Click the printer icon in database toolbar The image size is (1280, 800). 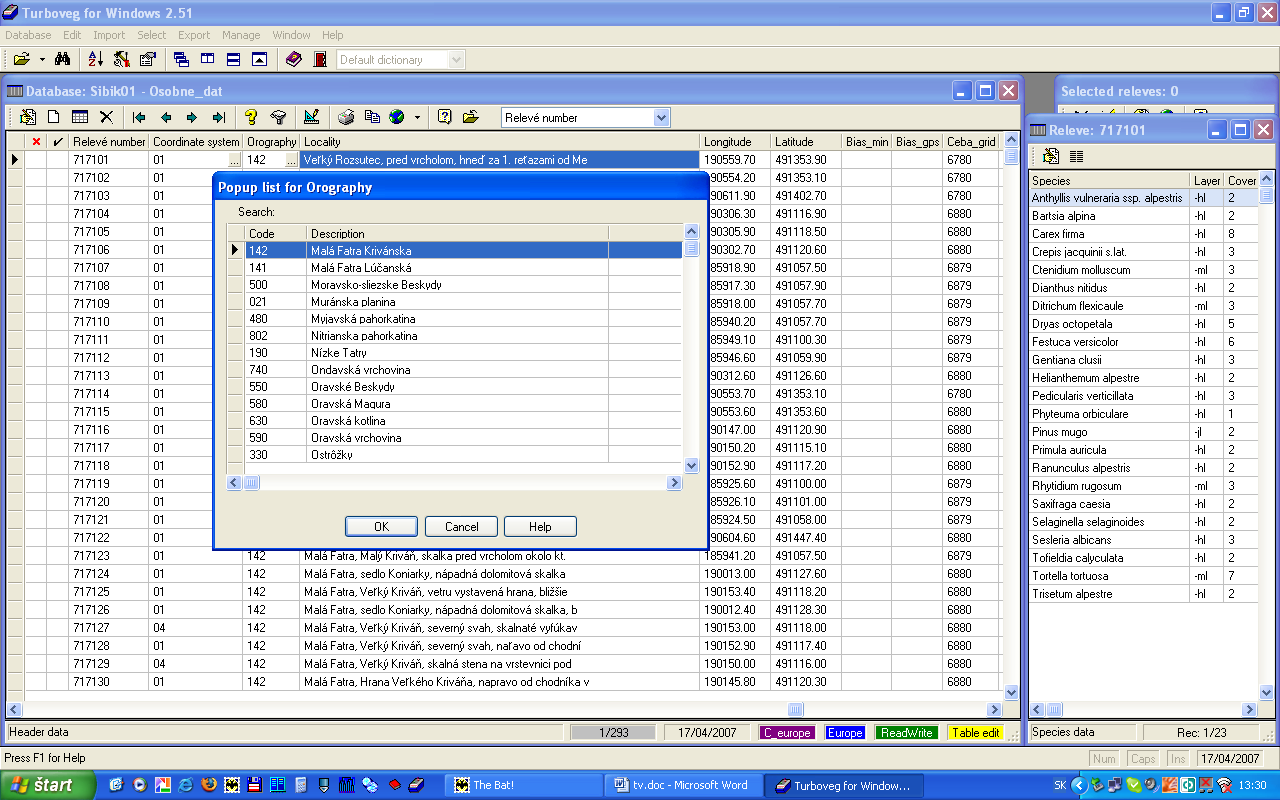pos(345,117)
